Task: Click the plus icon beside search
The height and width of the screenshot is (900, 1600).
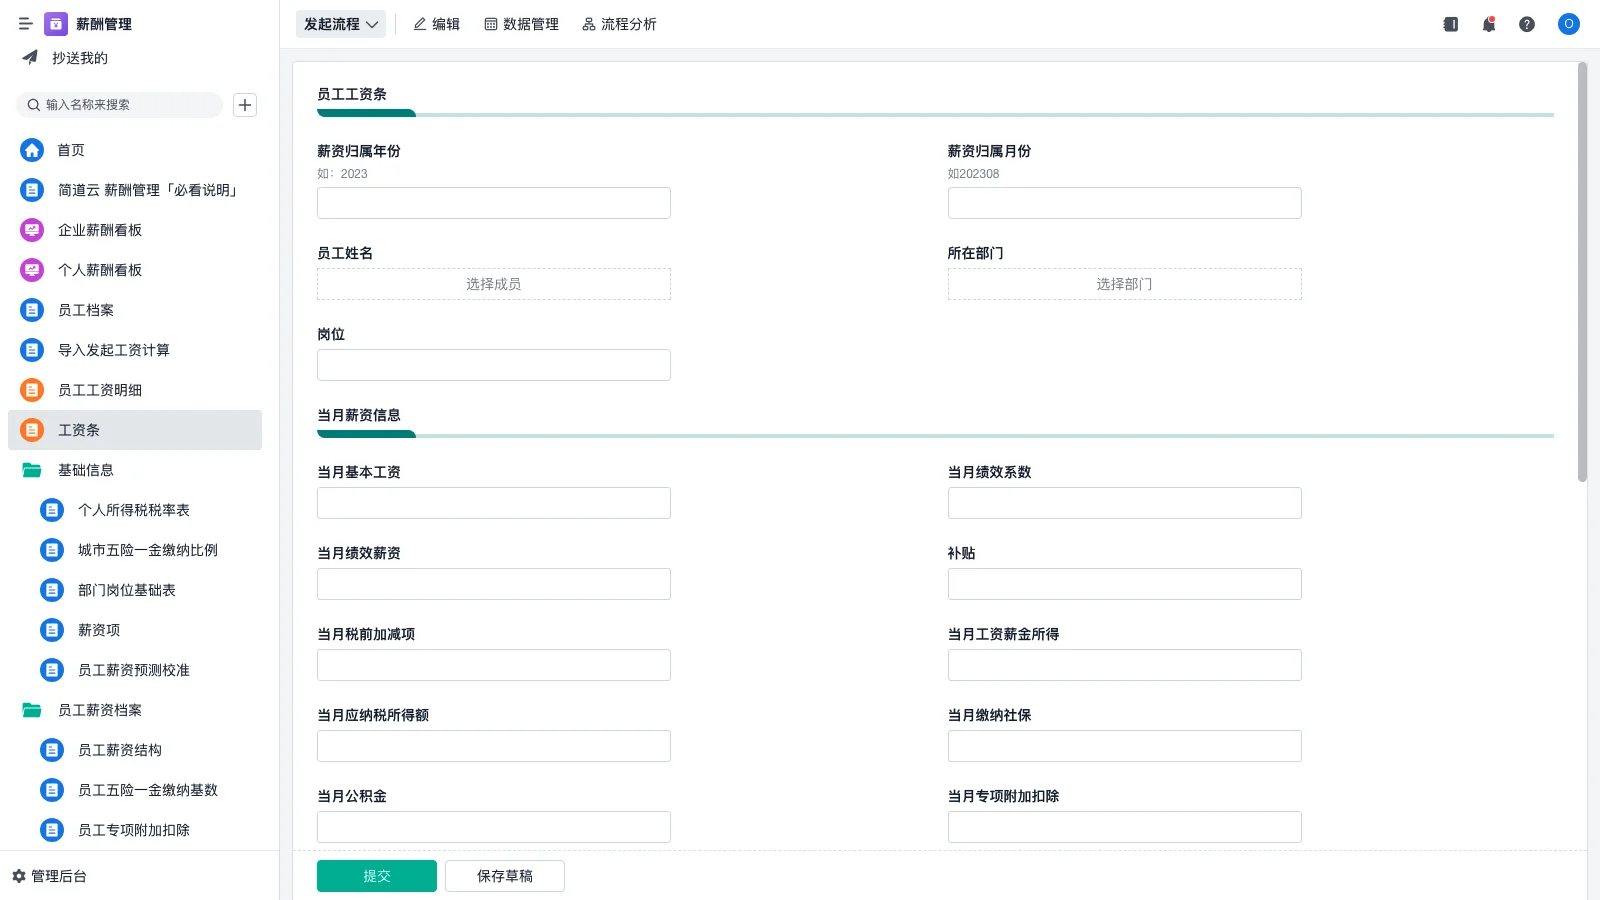Action: (245, 105)
